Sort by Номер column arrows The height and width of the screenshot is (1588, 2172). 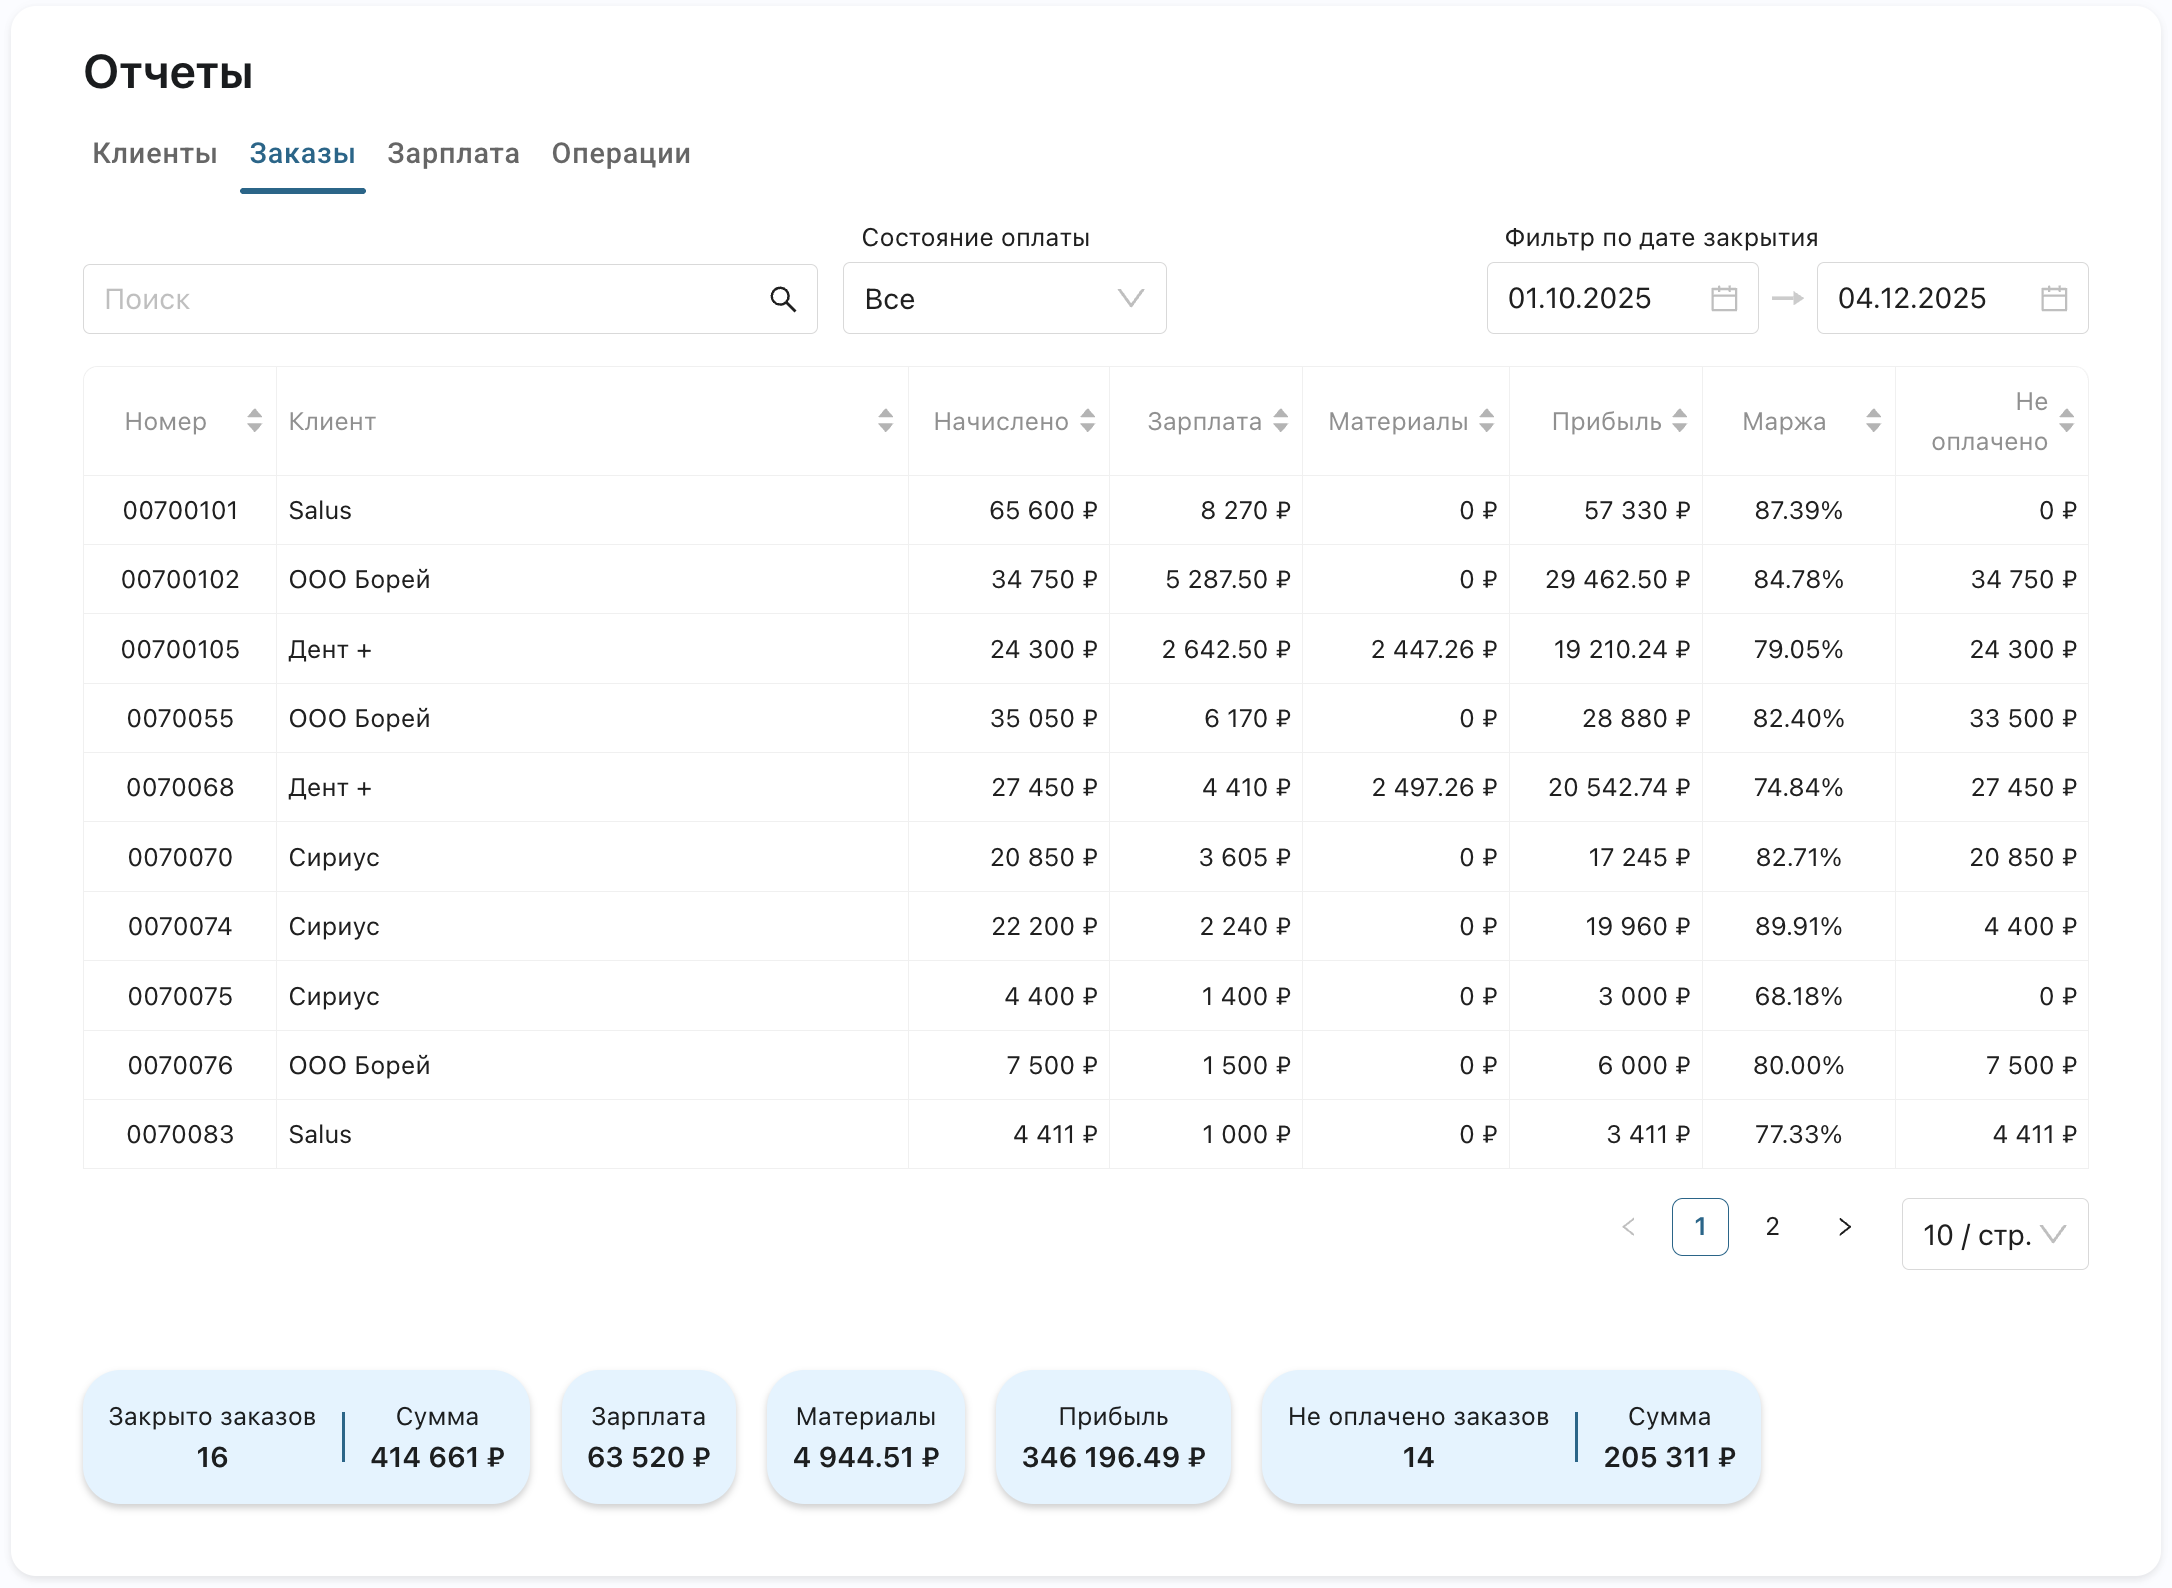coord(254,421)
